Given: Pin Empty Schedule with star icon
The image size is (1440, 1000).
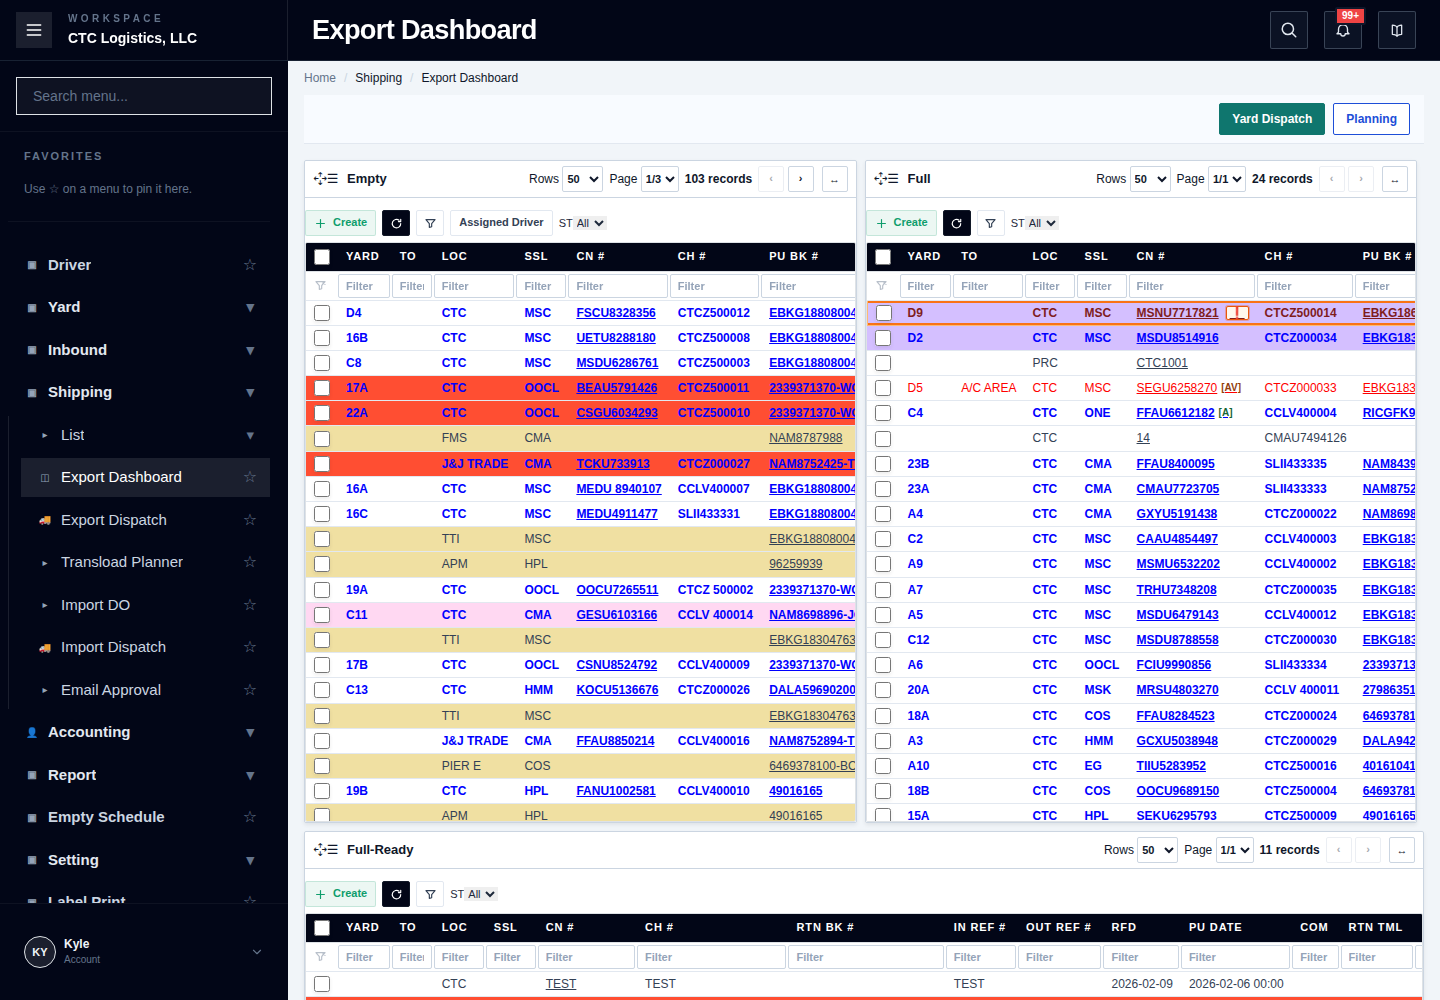Looking at the screenshot, I should coord(250,817).
